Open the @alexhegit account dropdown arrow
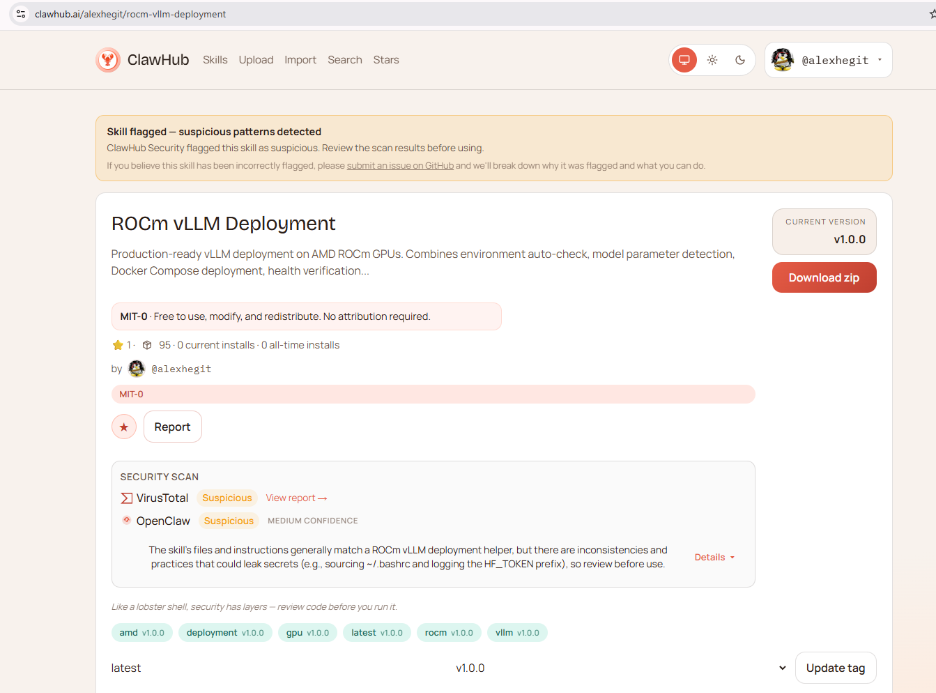The width and height of the screenshot is (936, 693). 880,60
